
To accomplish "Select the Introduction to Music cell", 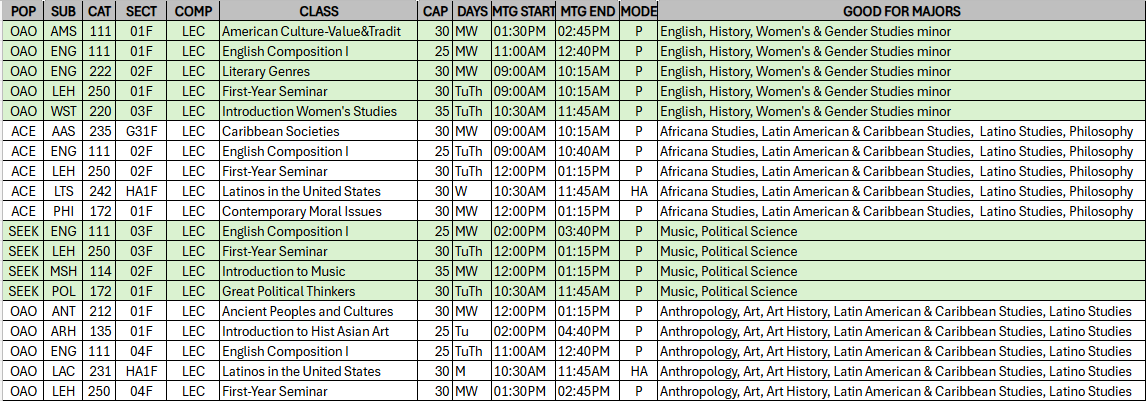I will (x=319, y=272).
